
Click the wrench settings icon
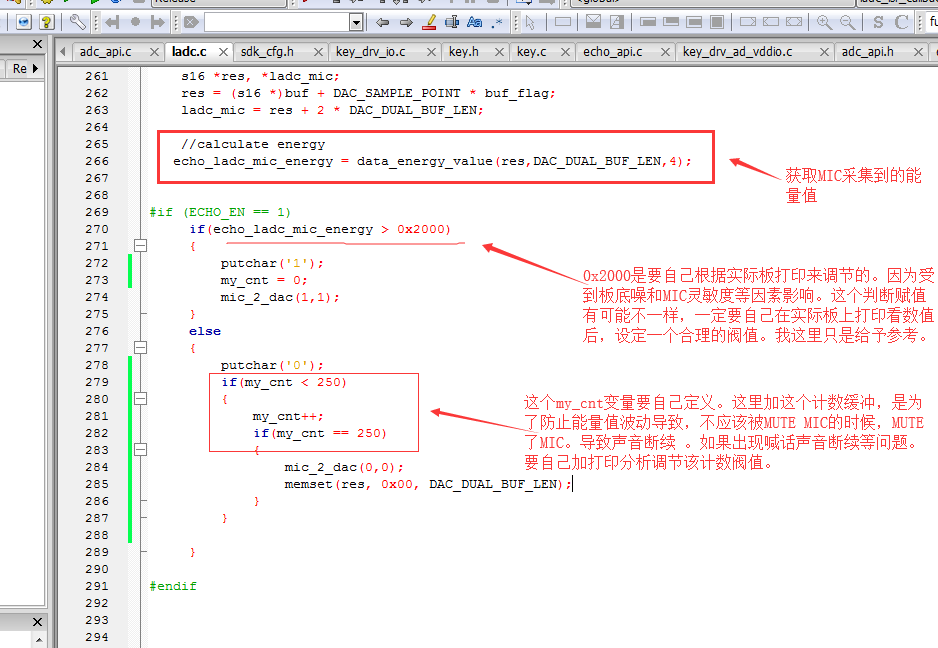(x=77, y=22)
